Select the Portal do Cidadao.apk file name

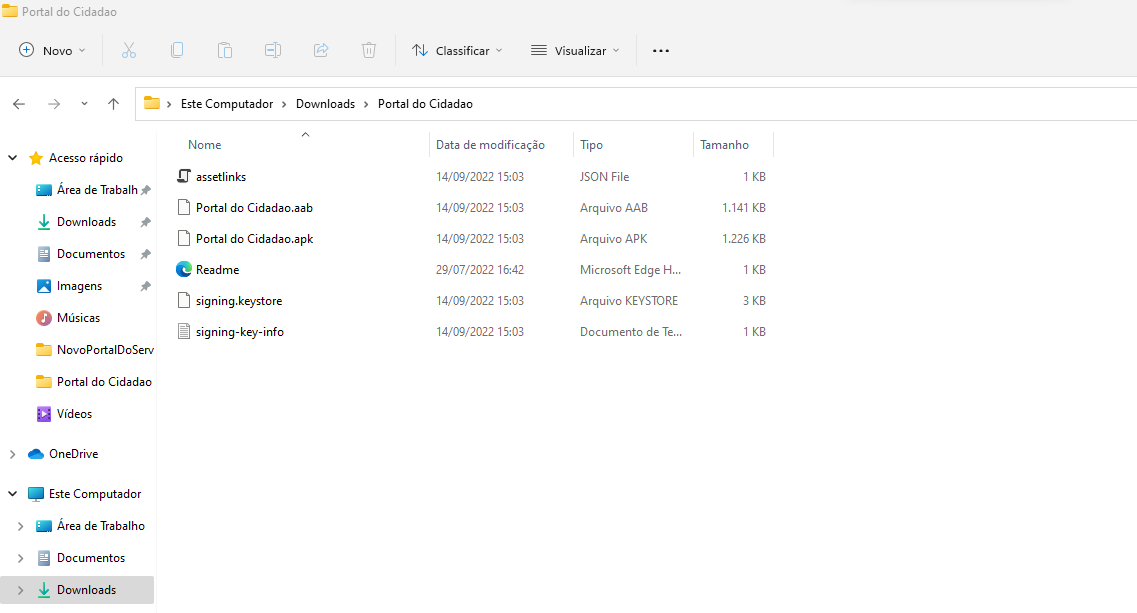[x=255, y=239]
